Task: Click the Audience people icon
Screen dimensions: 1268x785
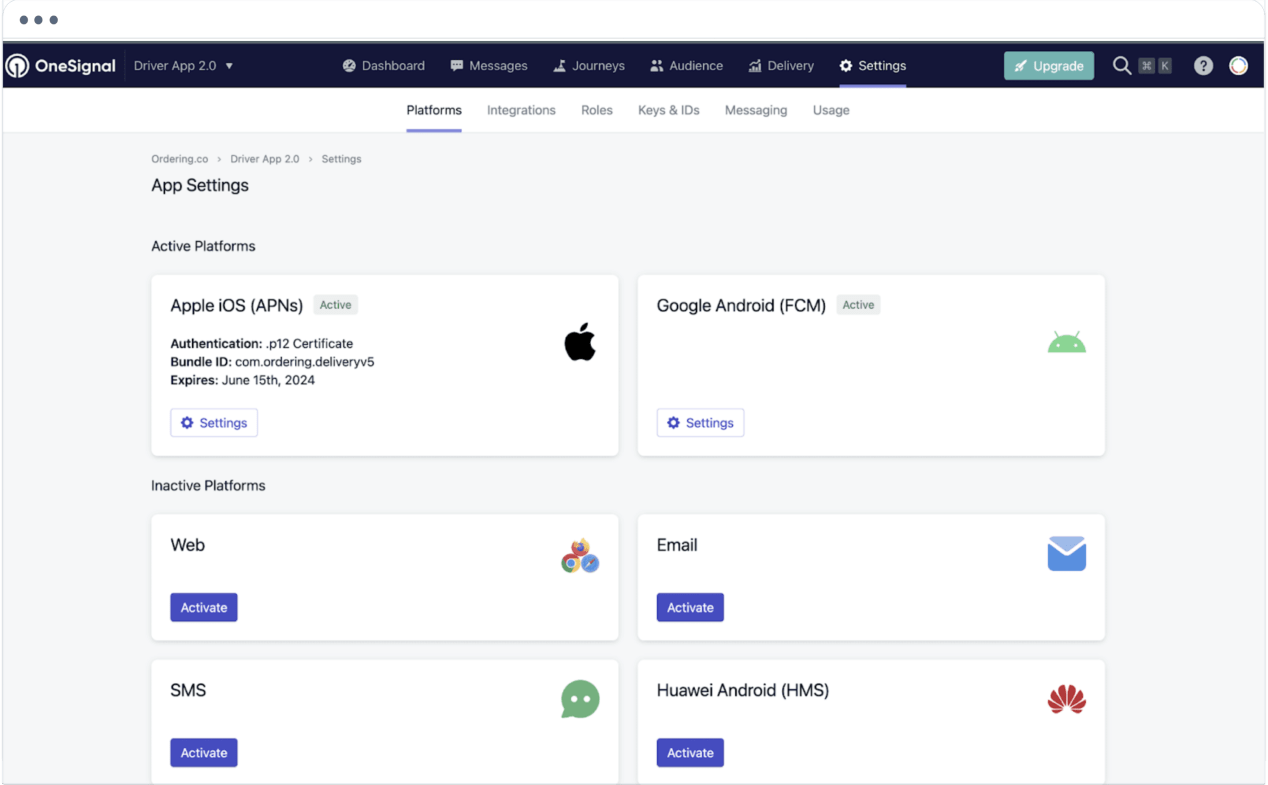Action: tap(657, 66)
